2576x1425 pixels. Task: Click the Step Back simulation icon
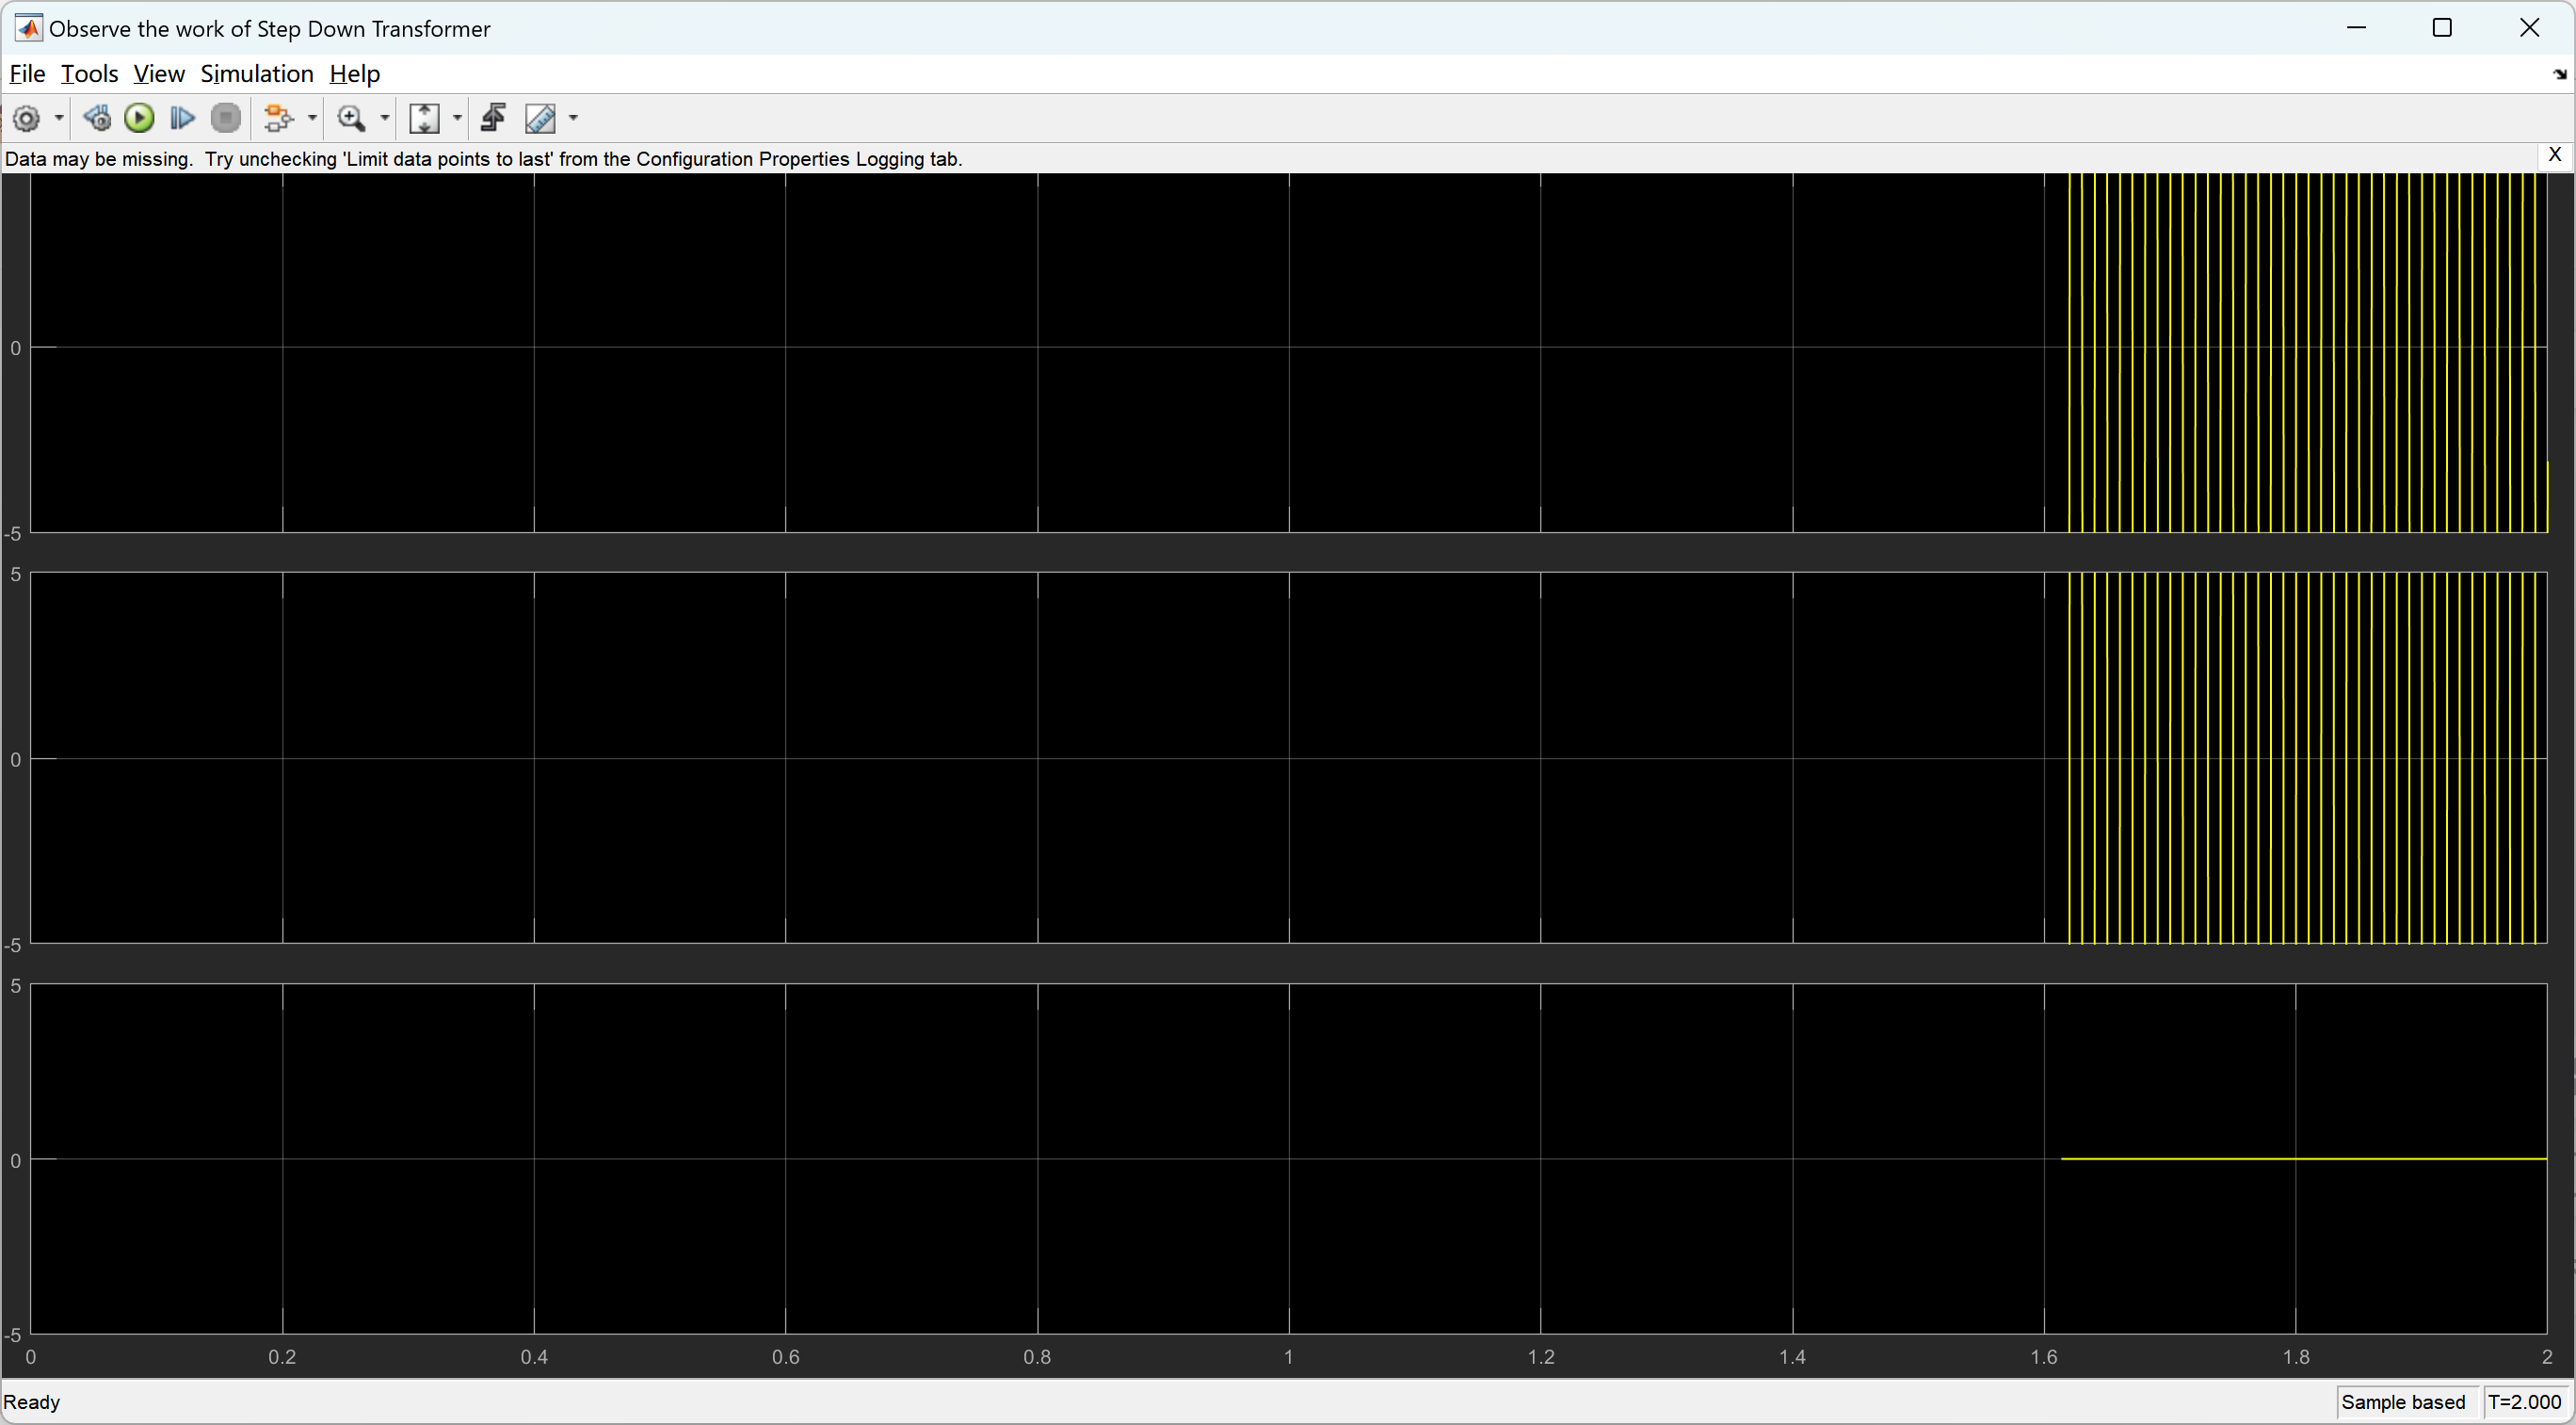click(x=97, y=119)
